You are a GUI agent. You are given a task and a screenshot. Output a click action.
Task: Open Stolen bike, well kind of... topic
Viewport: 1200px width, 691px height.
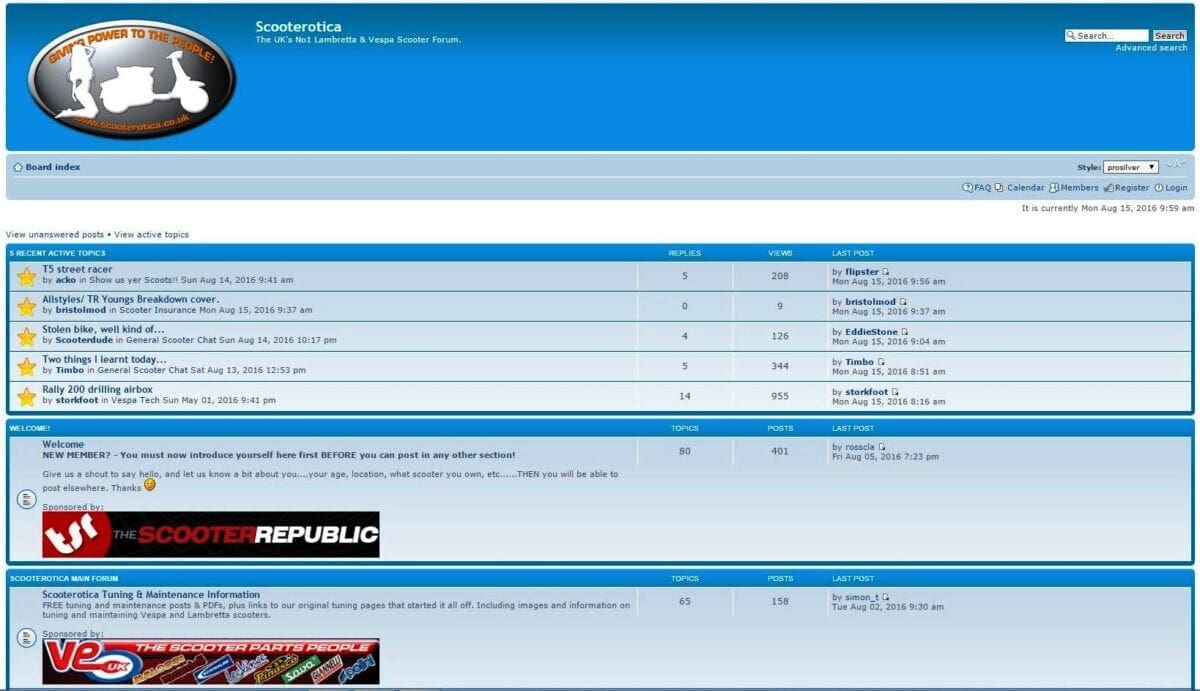[x=103, y=330]
